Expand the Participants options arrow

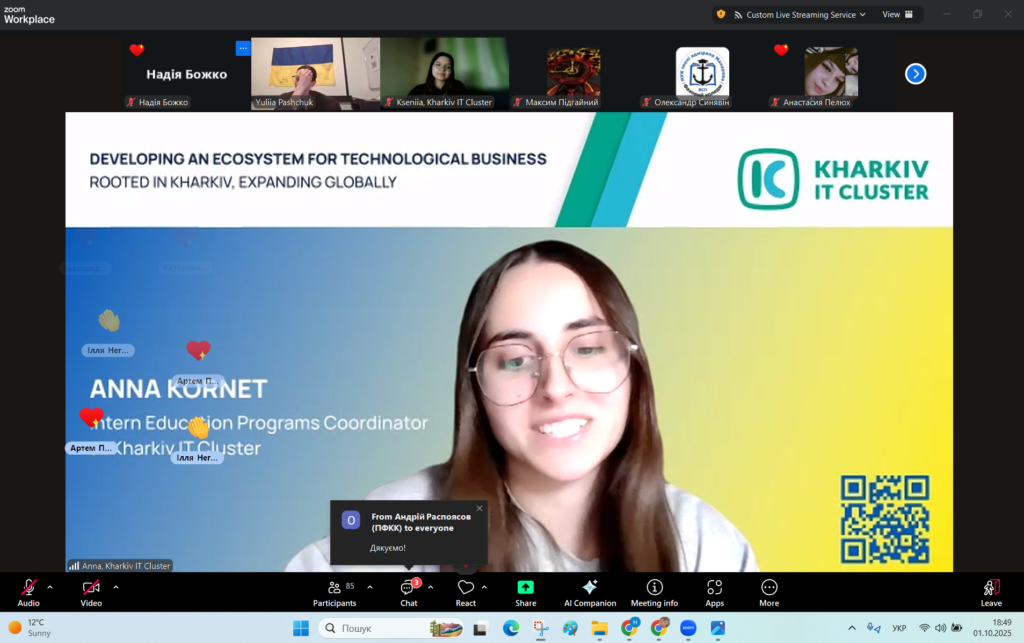370,587
